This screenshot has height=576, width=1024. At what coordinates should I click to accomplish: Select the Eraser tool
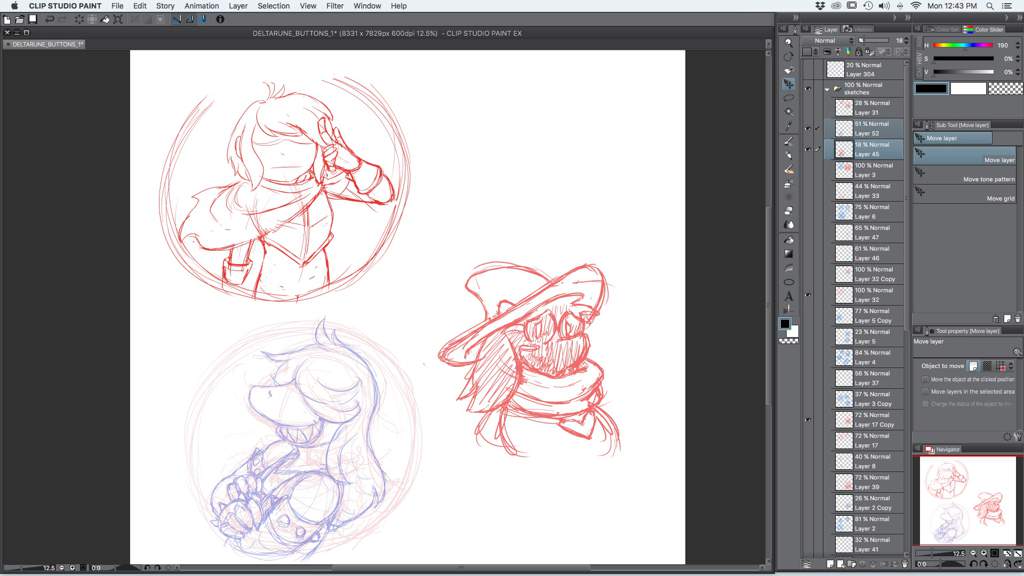click(x=789, y=210)
